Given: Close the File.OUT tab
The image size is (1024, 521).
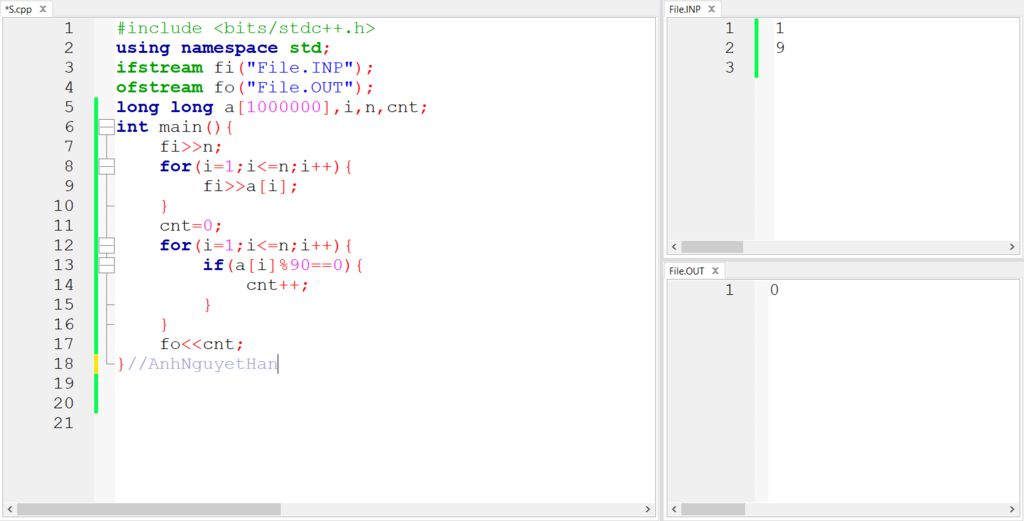Looking at the screenshot, I should [x=715, y=271].
